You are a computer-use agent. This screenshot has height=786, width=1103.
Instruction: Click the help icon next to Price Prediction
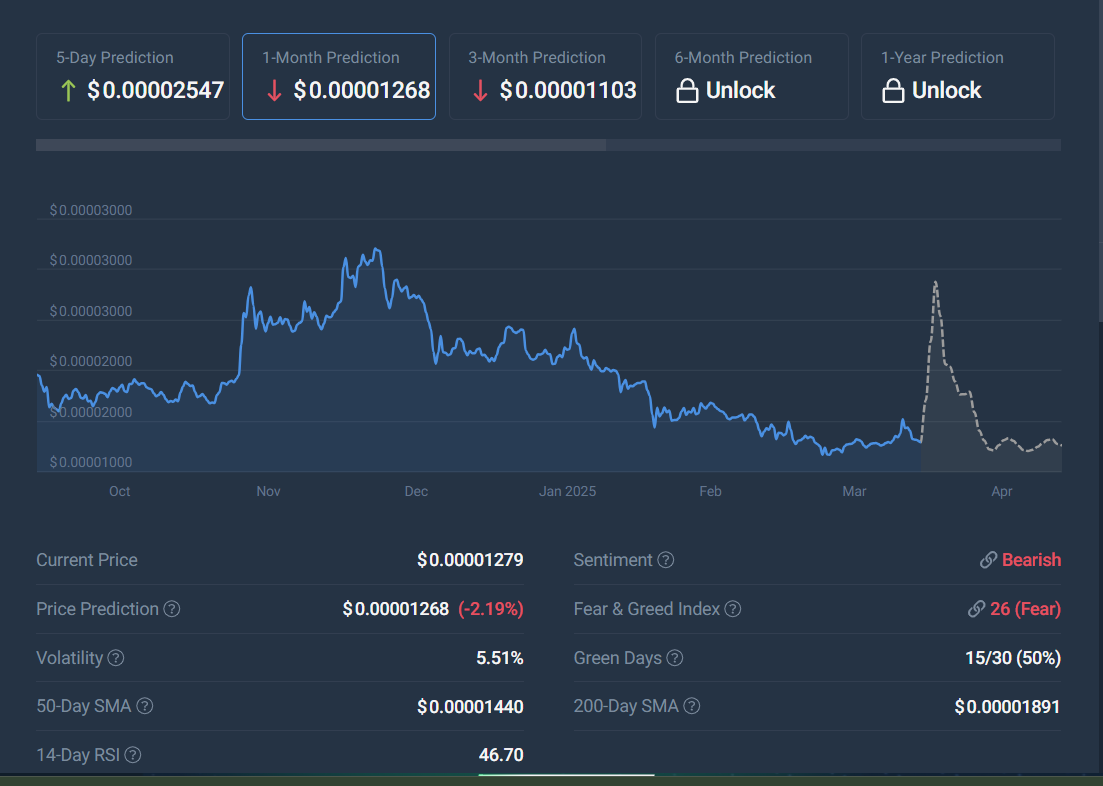[x=172, y=609]
